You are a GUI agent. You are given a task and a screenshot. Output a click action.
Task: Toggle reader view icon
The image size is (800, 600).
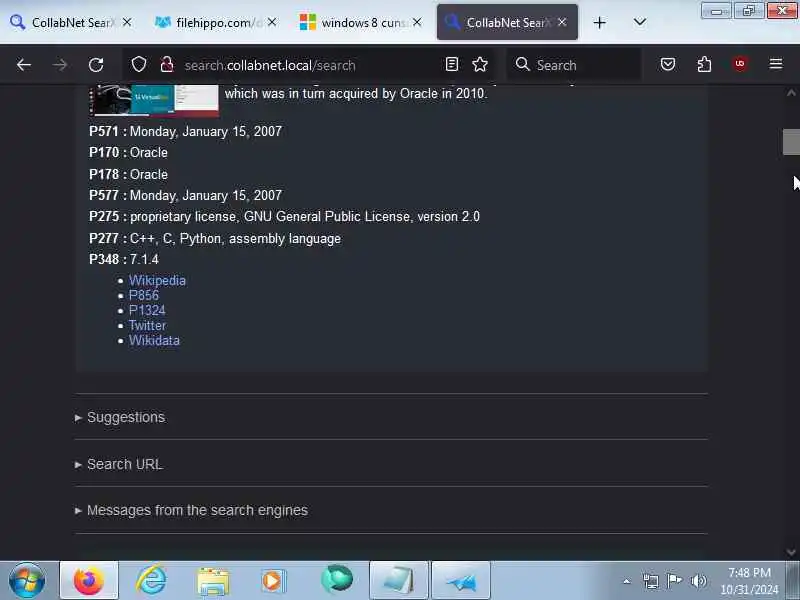click(452, 64)
